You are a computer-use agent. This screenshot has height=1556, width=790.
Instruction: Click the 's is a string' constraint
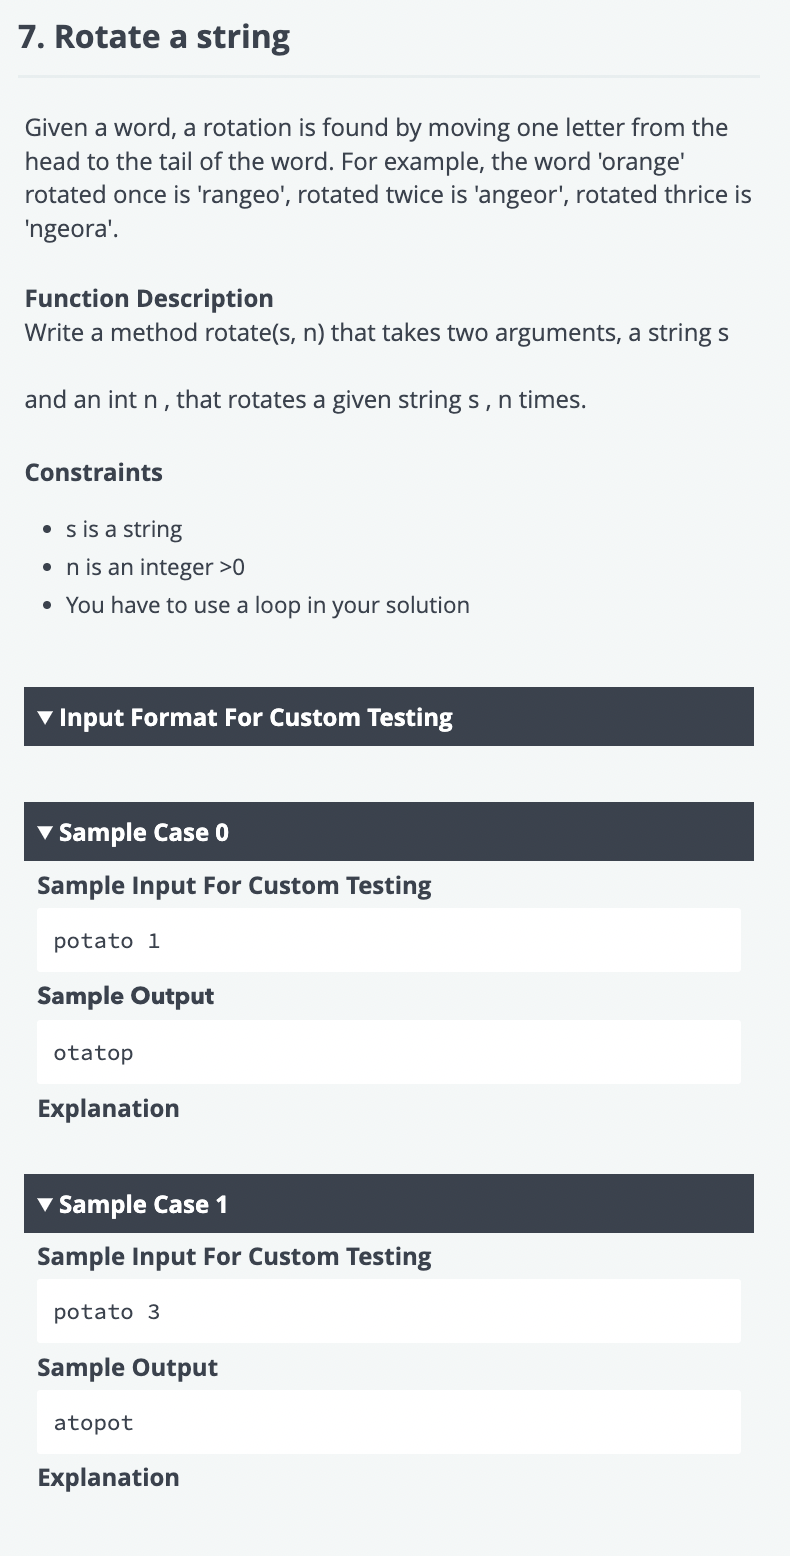[124, 529]
